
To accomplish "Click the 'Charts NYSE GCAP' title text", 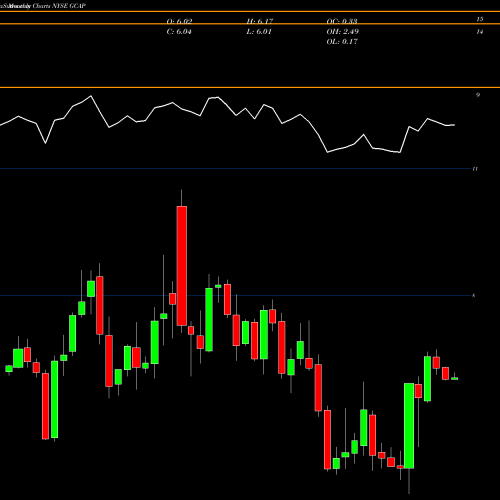I will click(59, 6).
